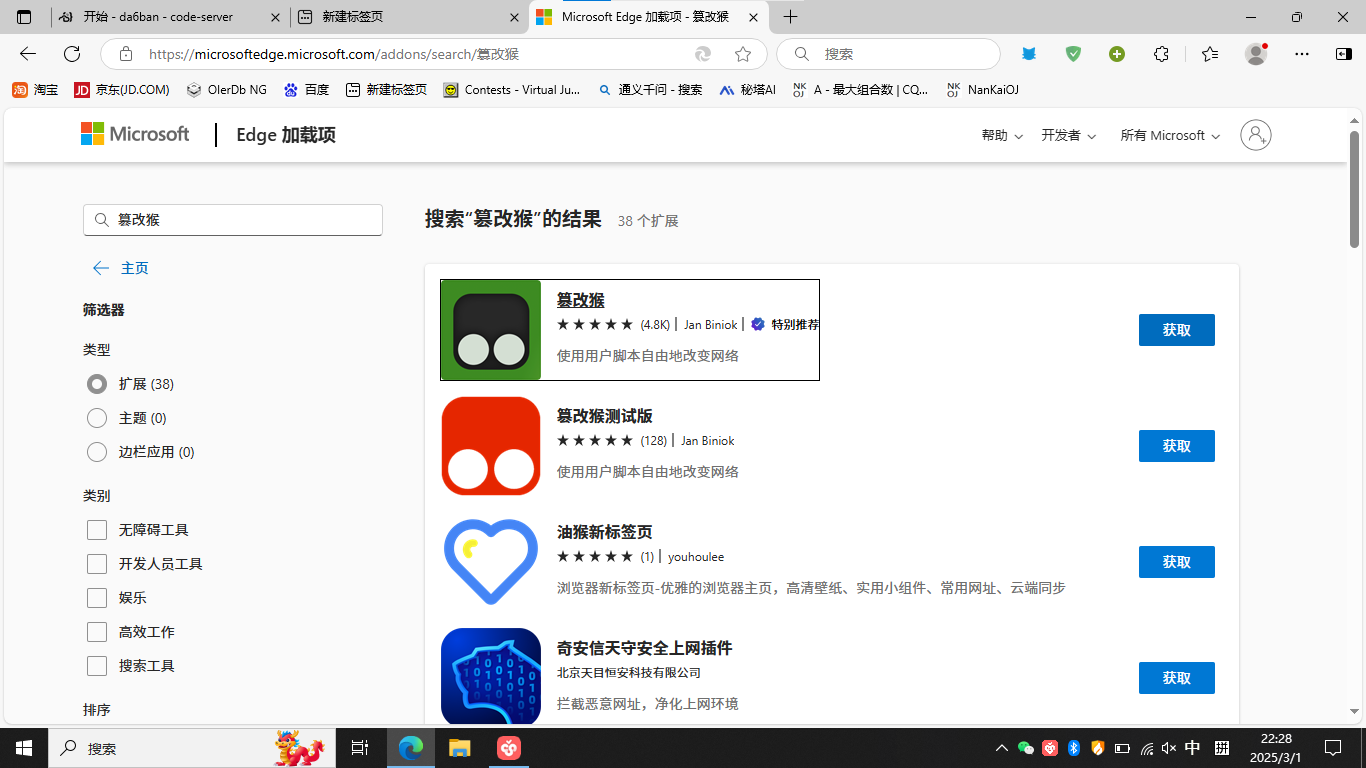The image size is (1366, 768).
Task: Open WeChat from the system tray
Action: pos(1026,748)
